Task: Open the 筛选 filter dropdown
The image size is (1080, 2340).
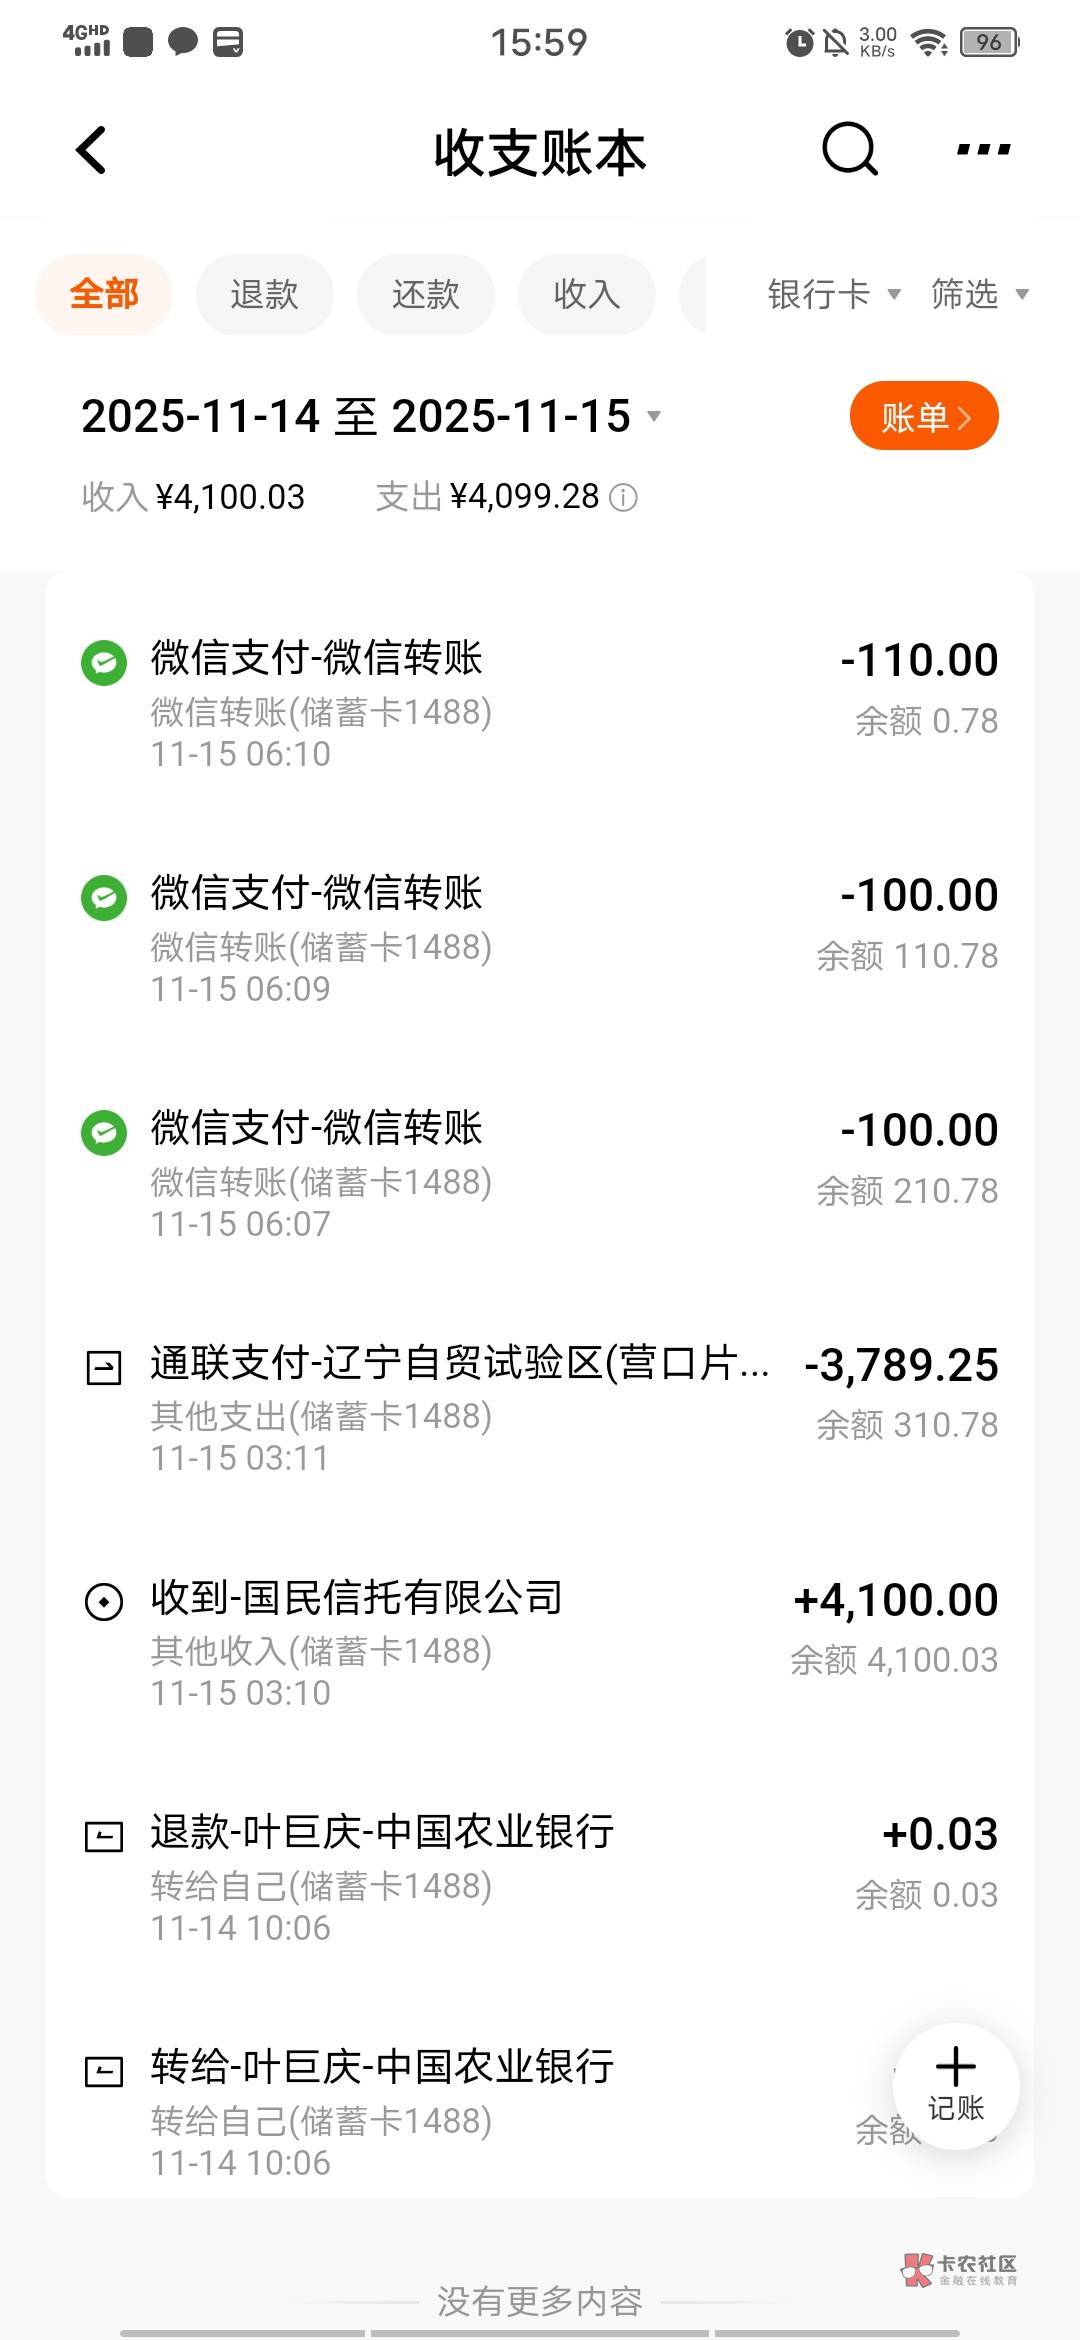Action: (x=979, y=295)
